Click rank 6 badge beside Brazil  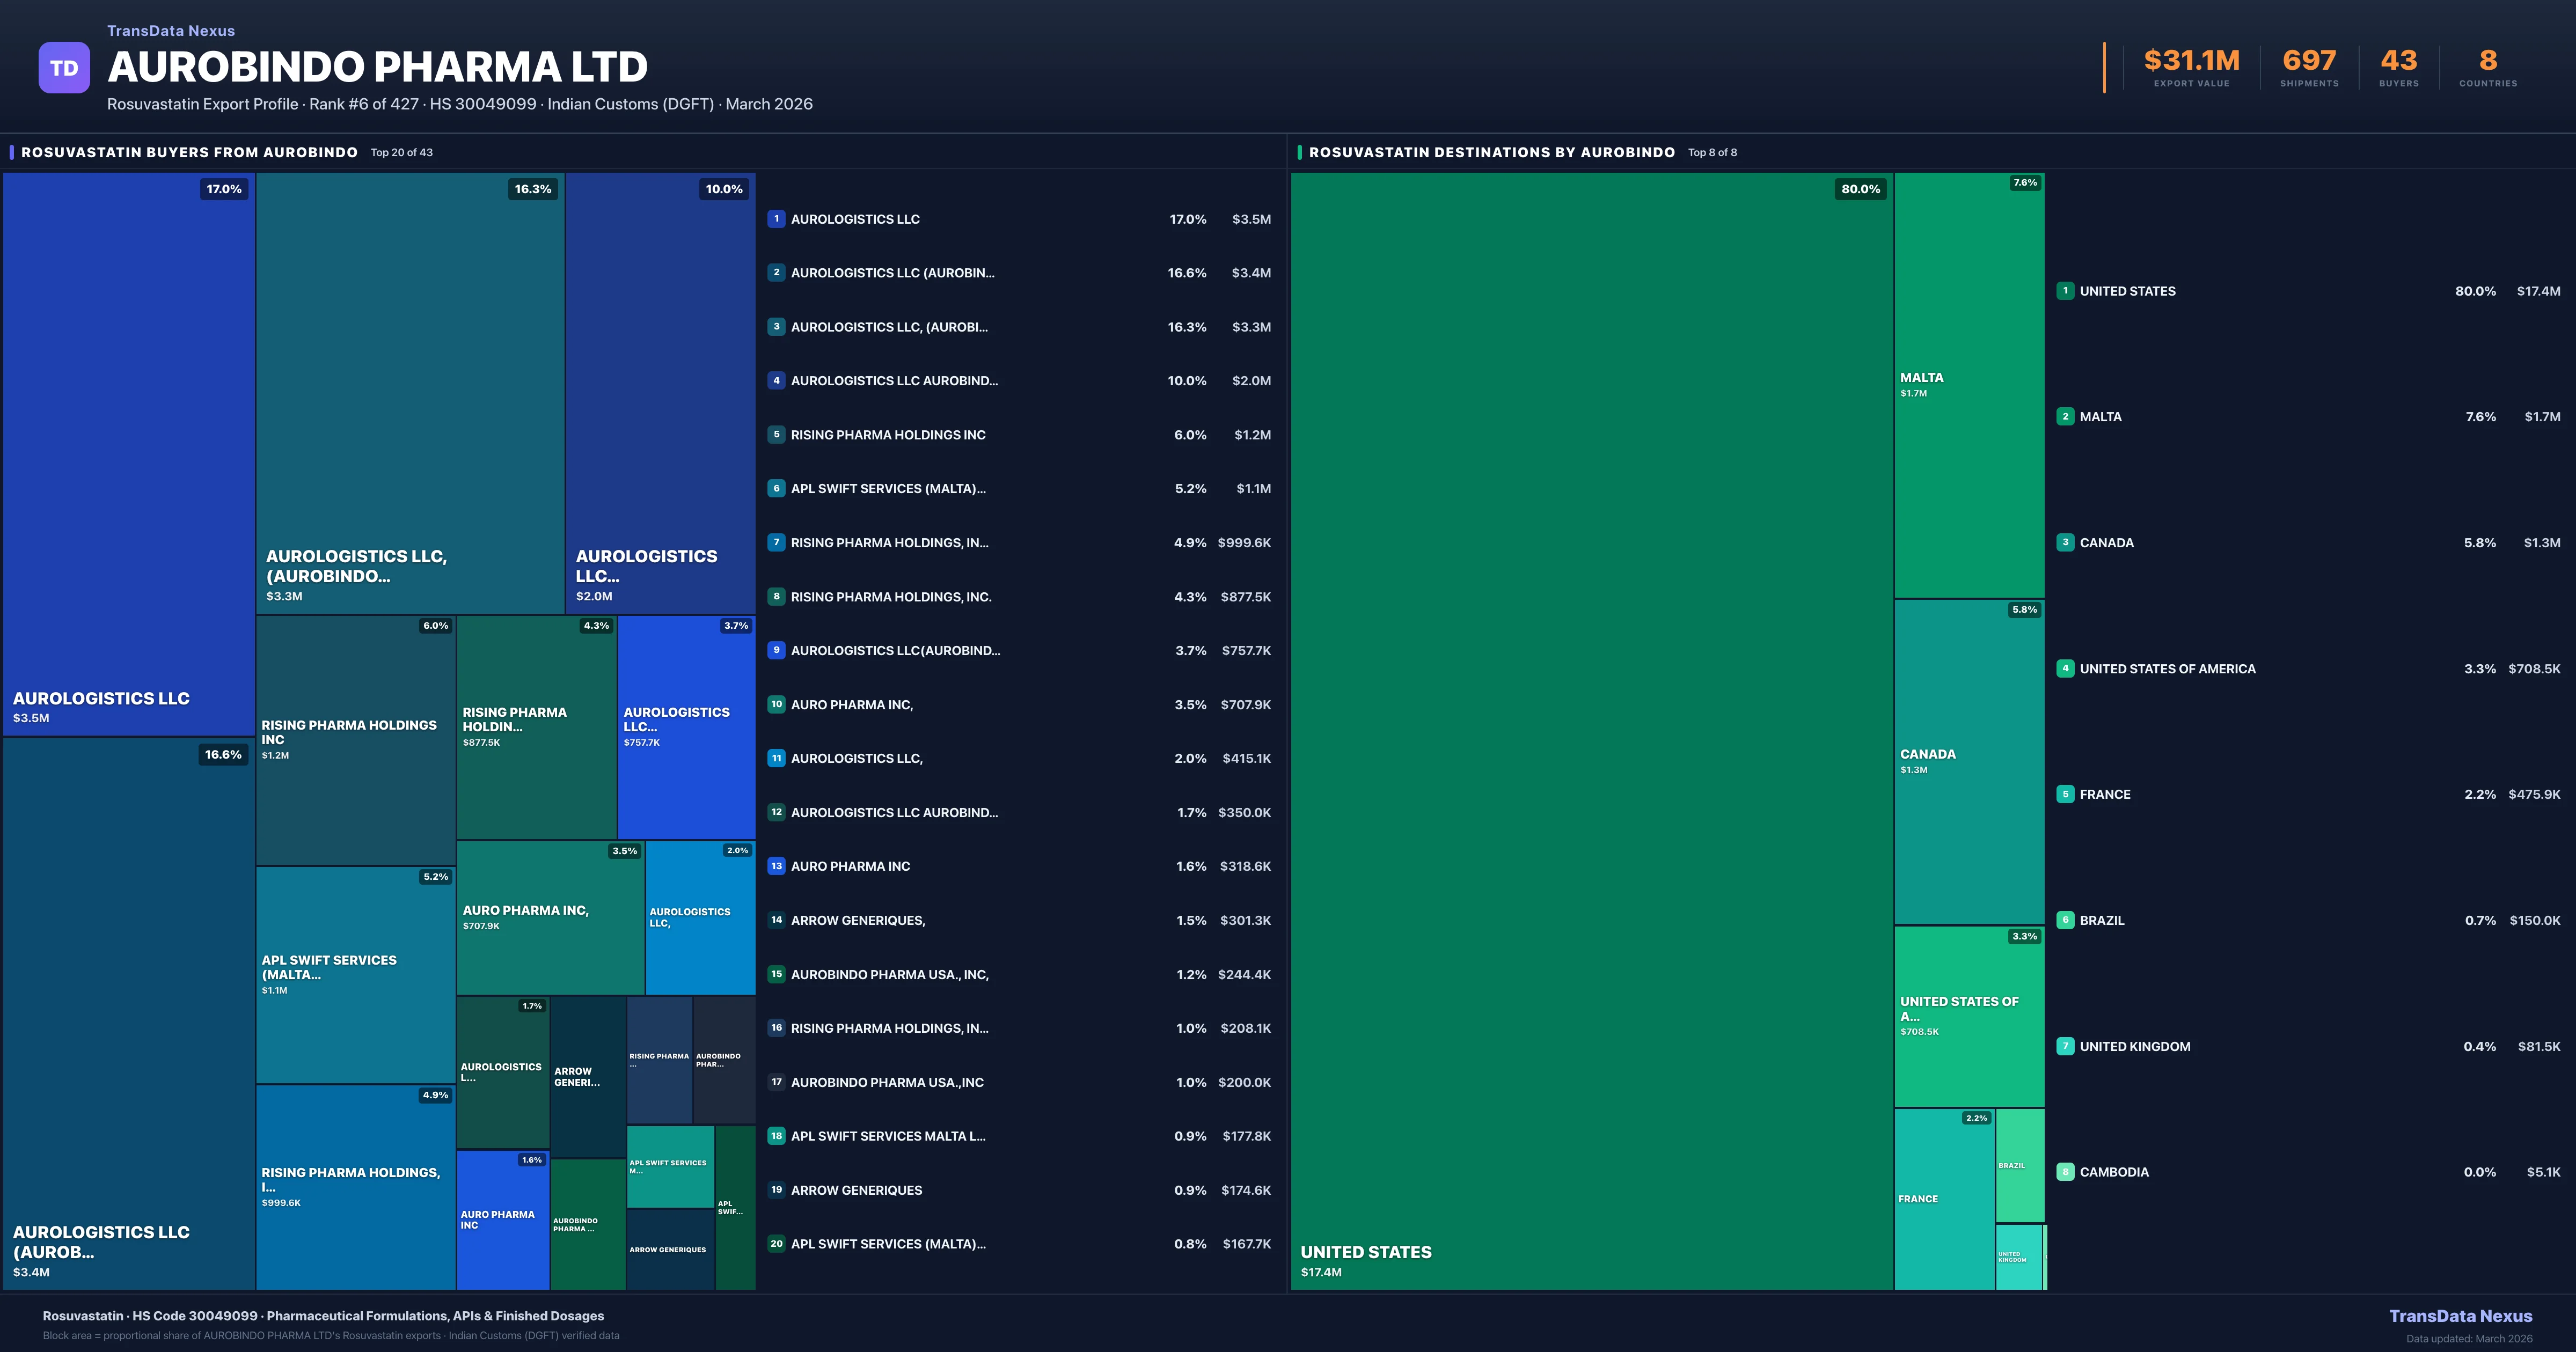click(x=2065, y=920)
